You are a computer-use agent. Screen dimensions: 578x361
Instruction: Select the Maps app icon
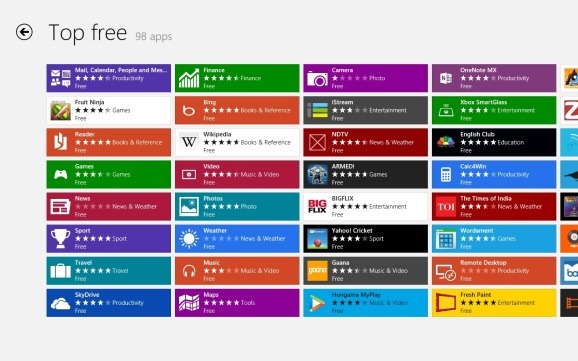pos(189,303)
